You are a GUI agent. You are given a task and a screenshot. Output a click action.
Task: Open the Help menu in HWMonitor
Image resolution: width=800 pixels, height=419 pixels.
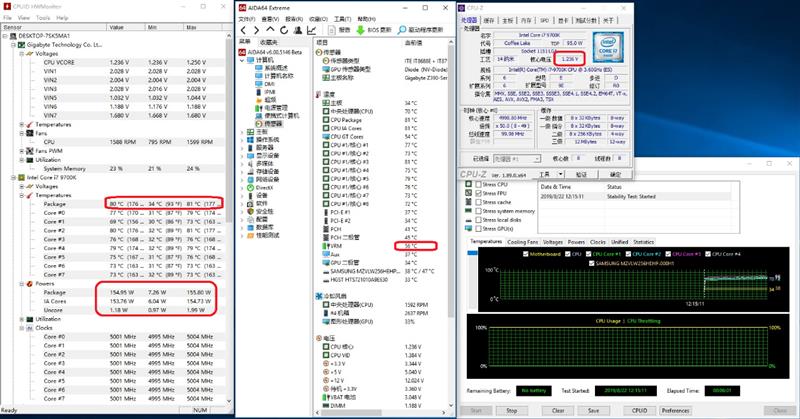tap(62, 17)
